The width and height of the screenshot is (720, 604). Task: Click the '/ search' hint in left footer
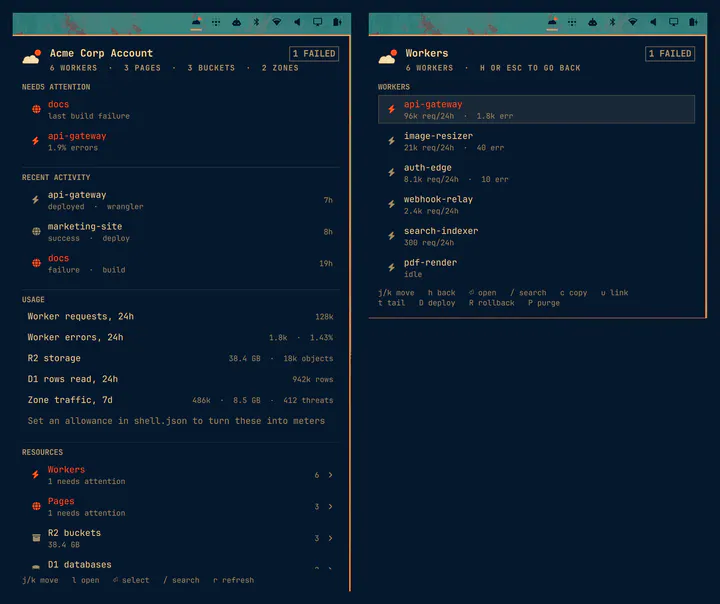click(181, 580)
